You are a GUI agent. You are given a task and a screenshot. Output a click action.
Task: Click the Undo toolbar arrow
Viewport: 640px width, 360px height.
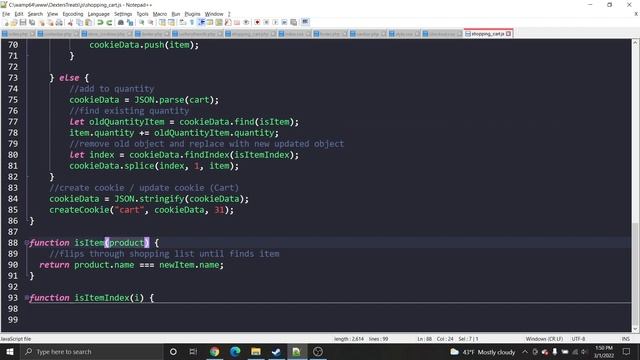coord(100,22)
